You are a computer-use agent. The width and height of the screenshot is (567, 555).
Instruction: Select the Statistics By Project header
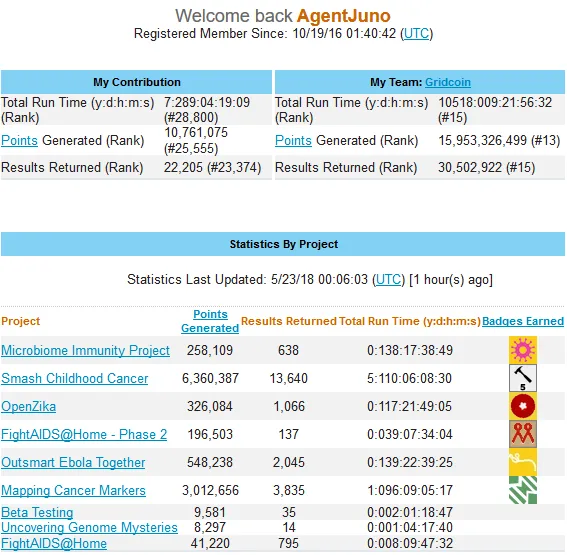pyautogui.click(x=283, y=244)
